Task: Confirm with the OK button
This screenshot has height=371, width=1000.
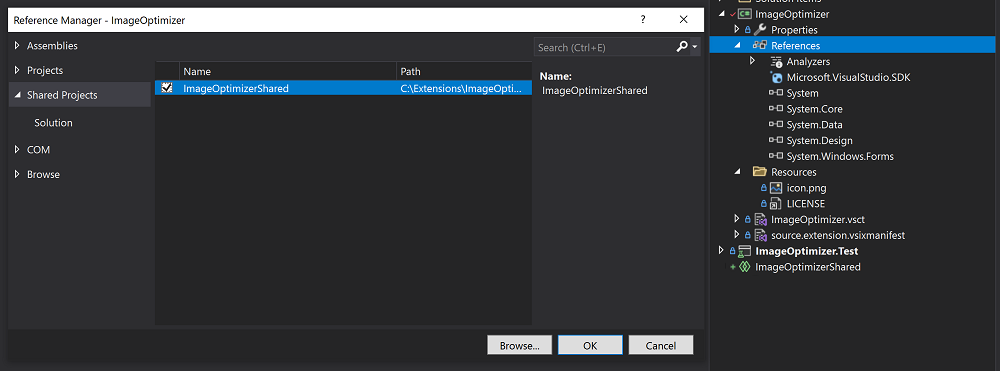Action: pos(590,346)
